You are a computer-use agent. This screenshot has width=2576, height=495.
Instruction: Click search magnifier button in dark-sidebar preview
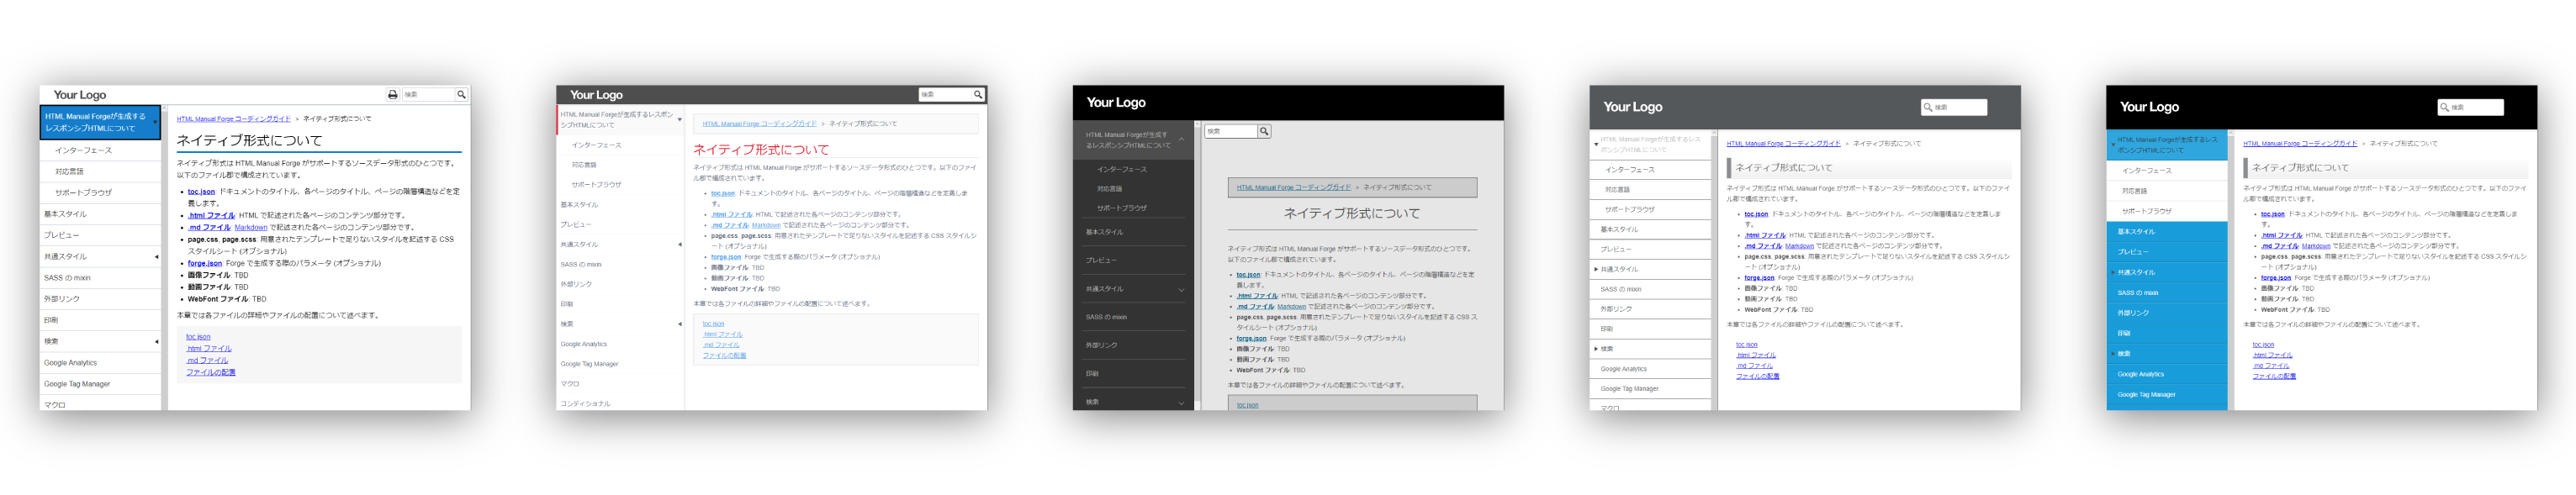point(1264,131)
